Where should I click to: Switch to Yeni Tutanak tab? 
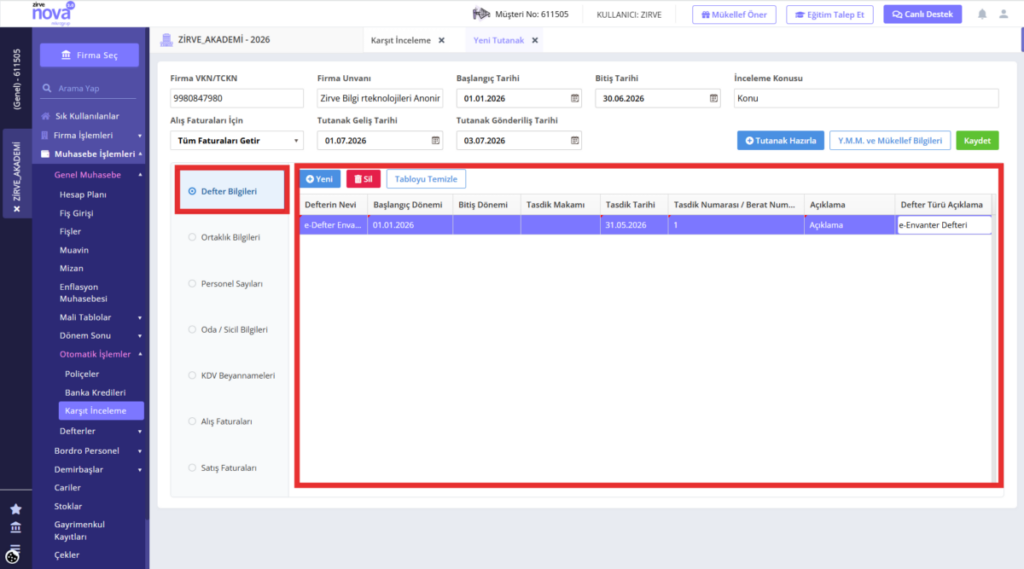pyautogui.click(x=498, y=41)
